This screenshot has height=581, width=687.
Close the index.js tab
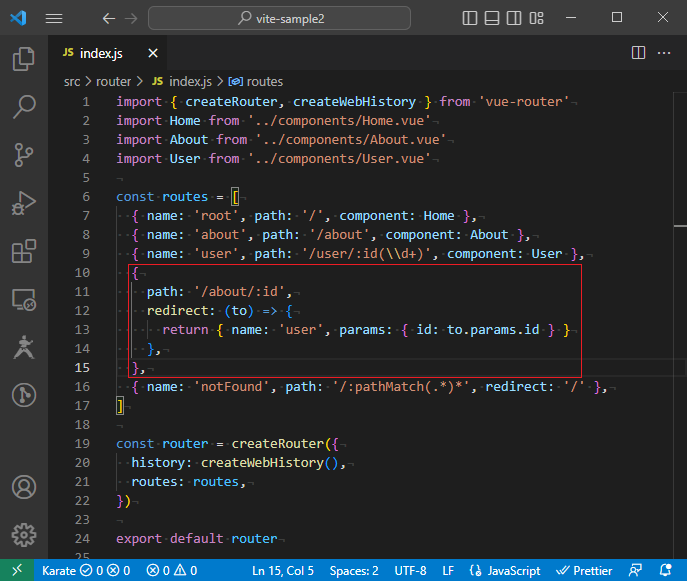point(153,53)
